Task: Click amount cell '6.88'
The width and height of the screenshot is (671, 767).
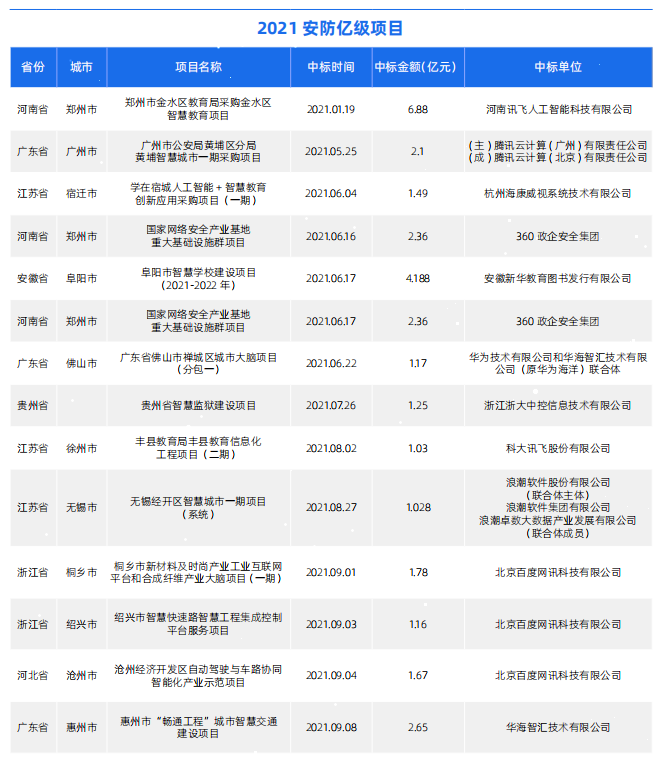Action: click(418, 109)
